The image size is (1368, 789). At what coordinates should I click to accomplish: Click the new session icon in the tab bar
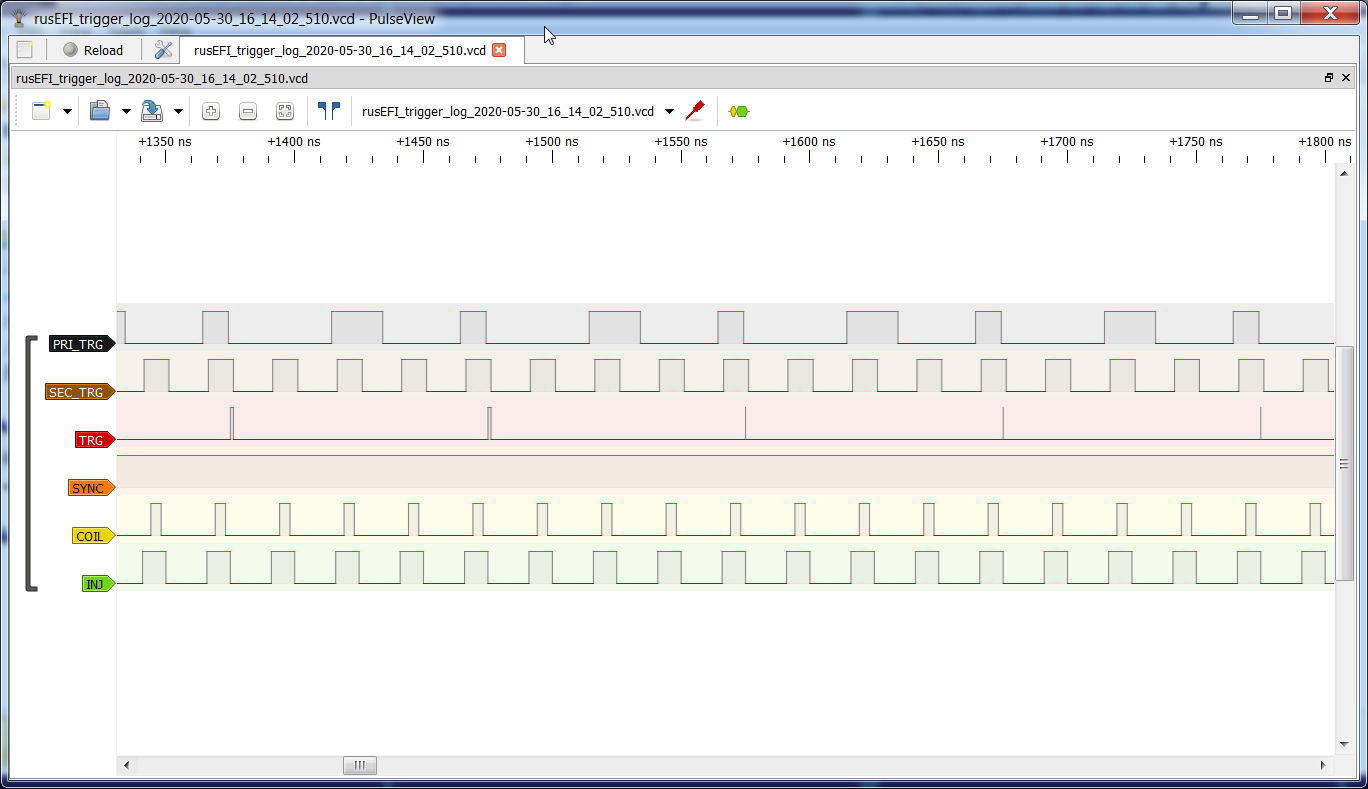[x=25, y=50]
